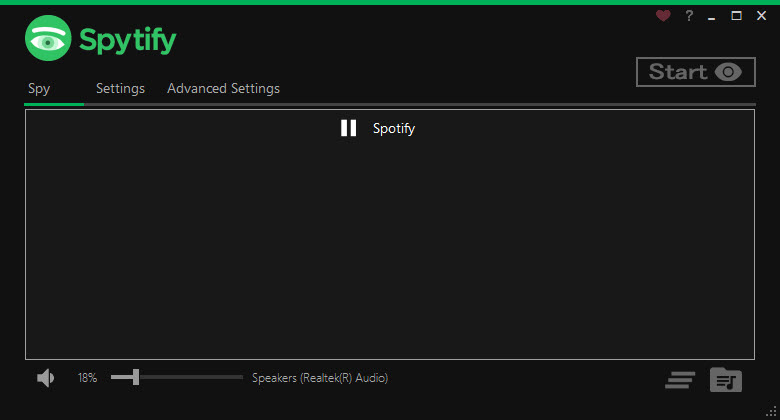This screenshot has height=420, width=780.
Task: Maximize the Spytify window
Action: click(736, 16)
